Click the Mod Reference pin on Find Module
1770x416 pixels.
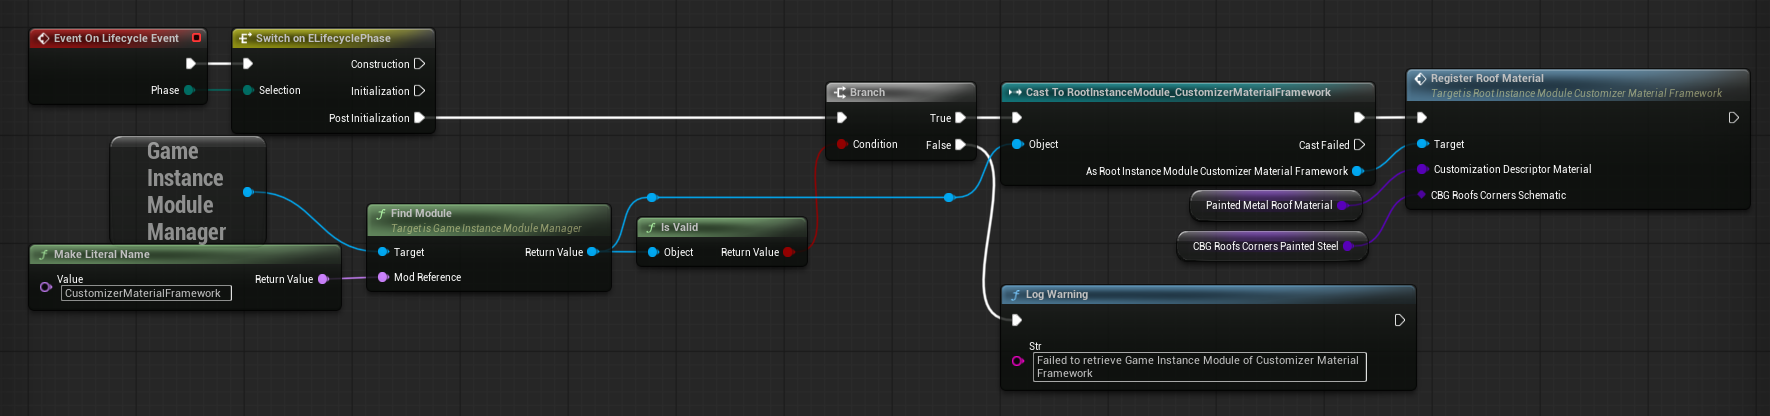[x=383, y=277]
